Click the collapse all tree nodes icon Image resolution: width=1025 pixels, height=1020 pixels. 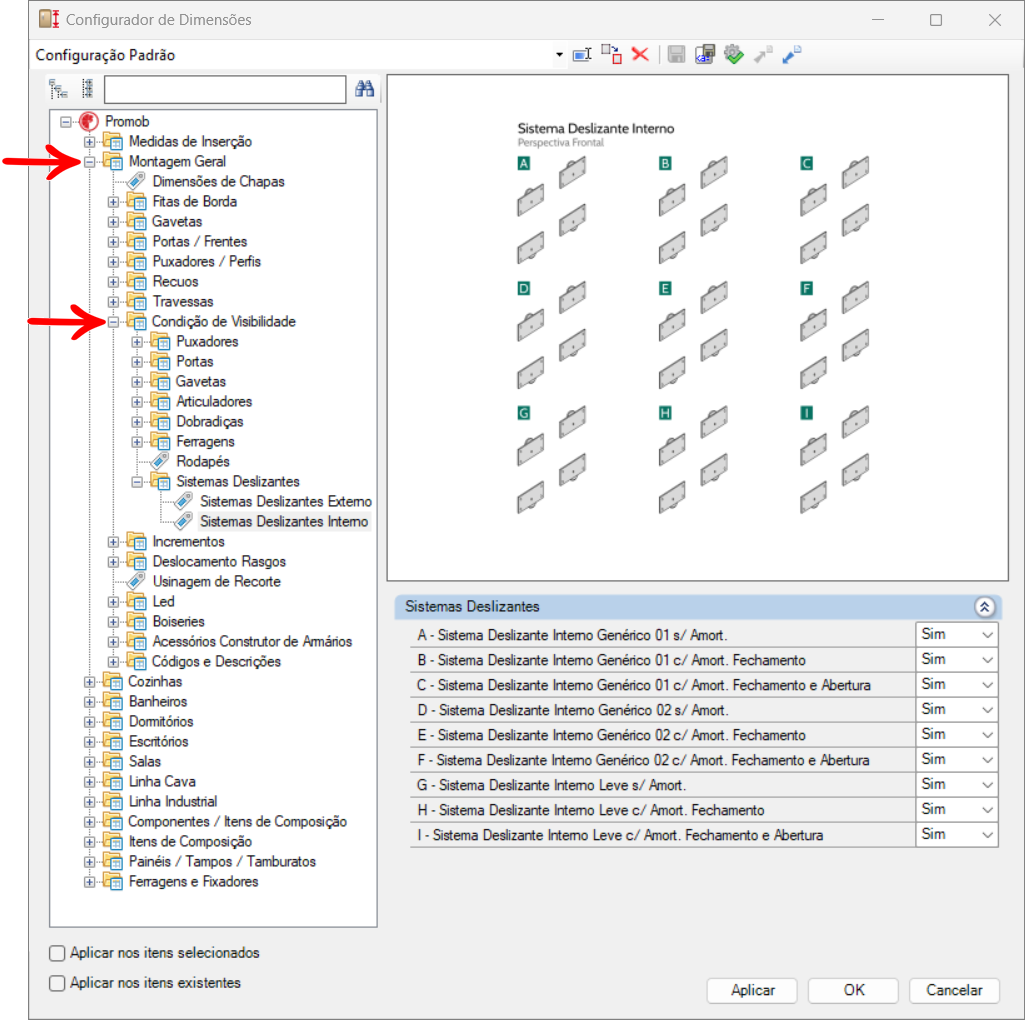pyautogui.click(x=87, y=89)
